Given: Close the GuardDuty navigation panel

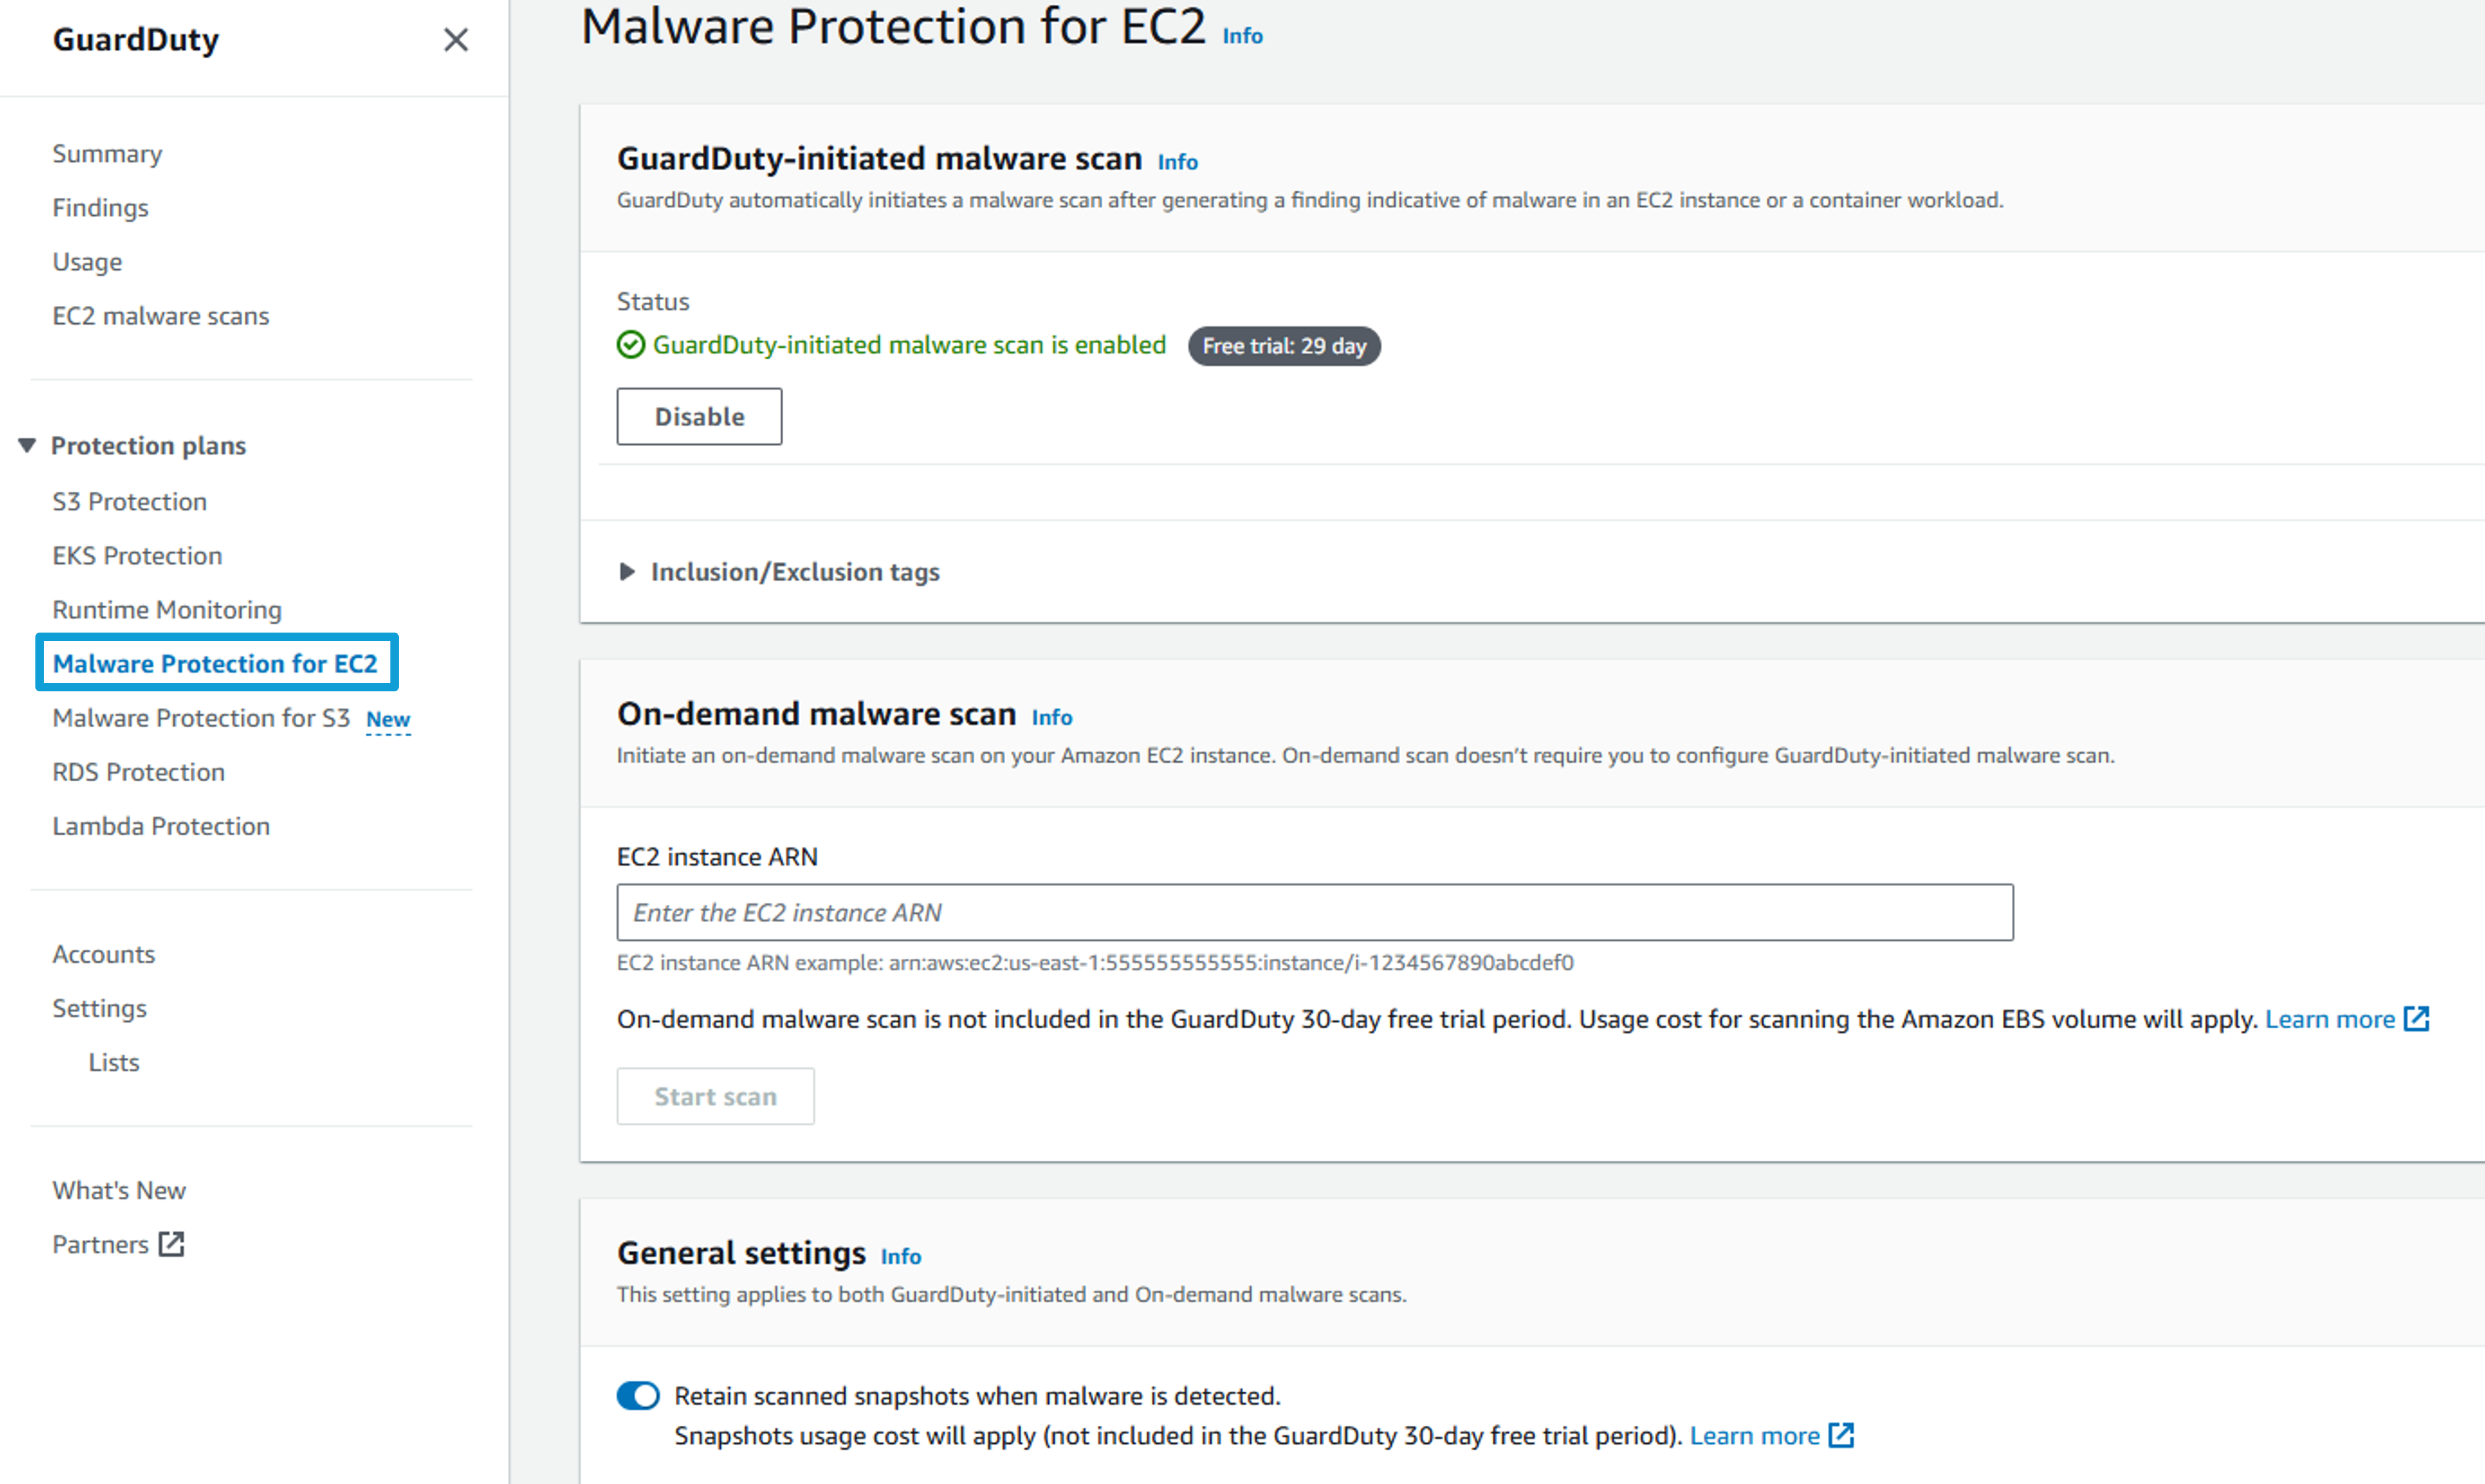Looking at the screenshot, I should click(456, 40).
